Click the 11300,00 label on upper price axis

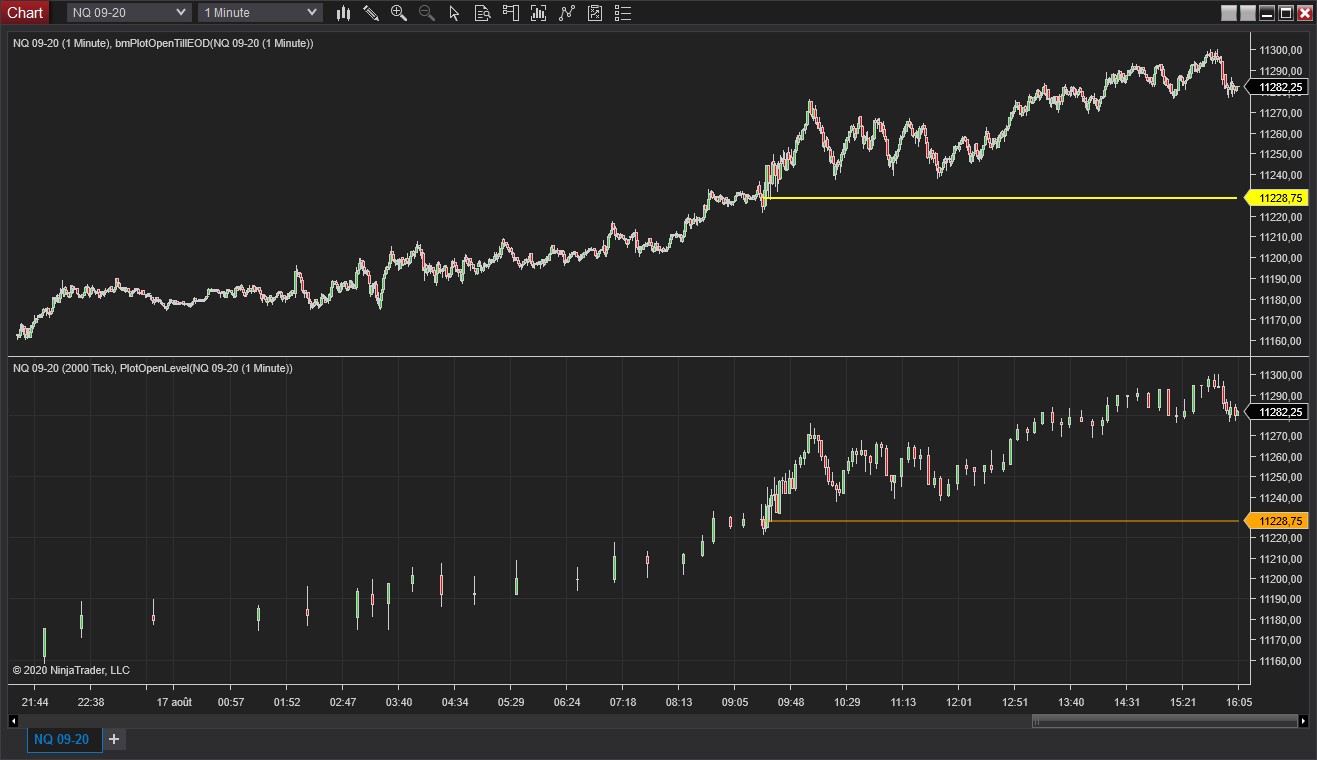coord(1280,50)
